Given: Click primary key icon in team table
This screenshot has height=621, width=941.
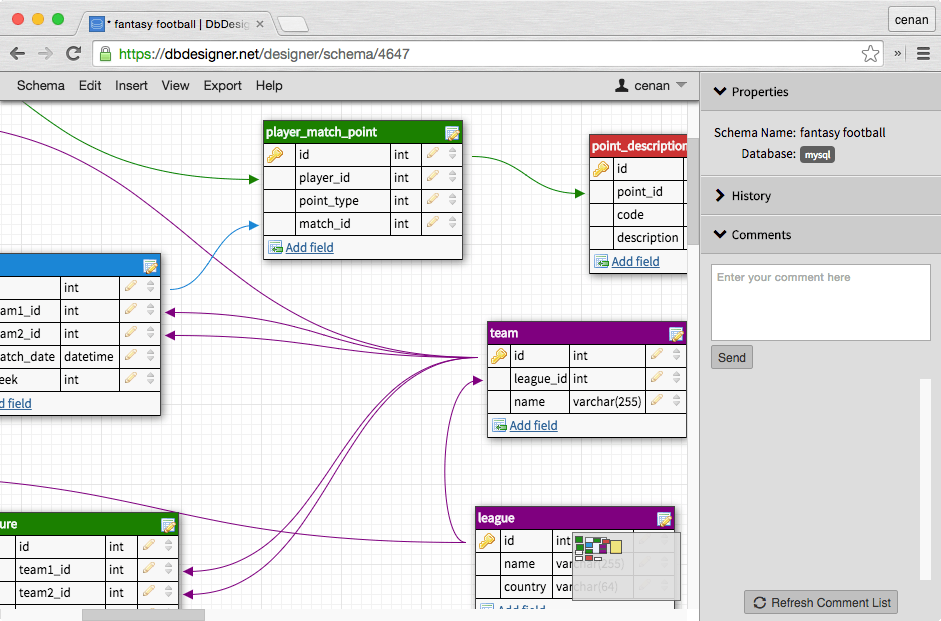Looking at the screenshot, I should click(498, 356).
